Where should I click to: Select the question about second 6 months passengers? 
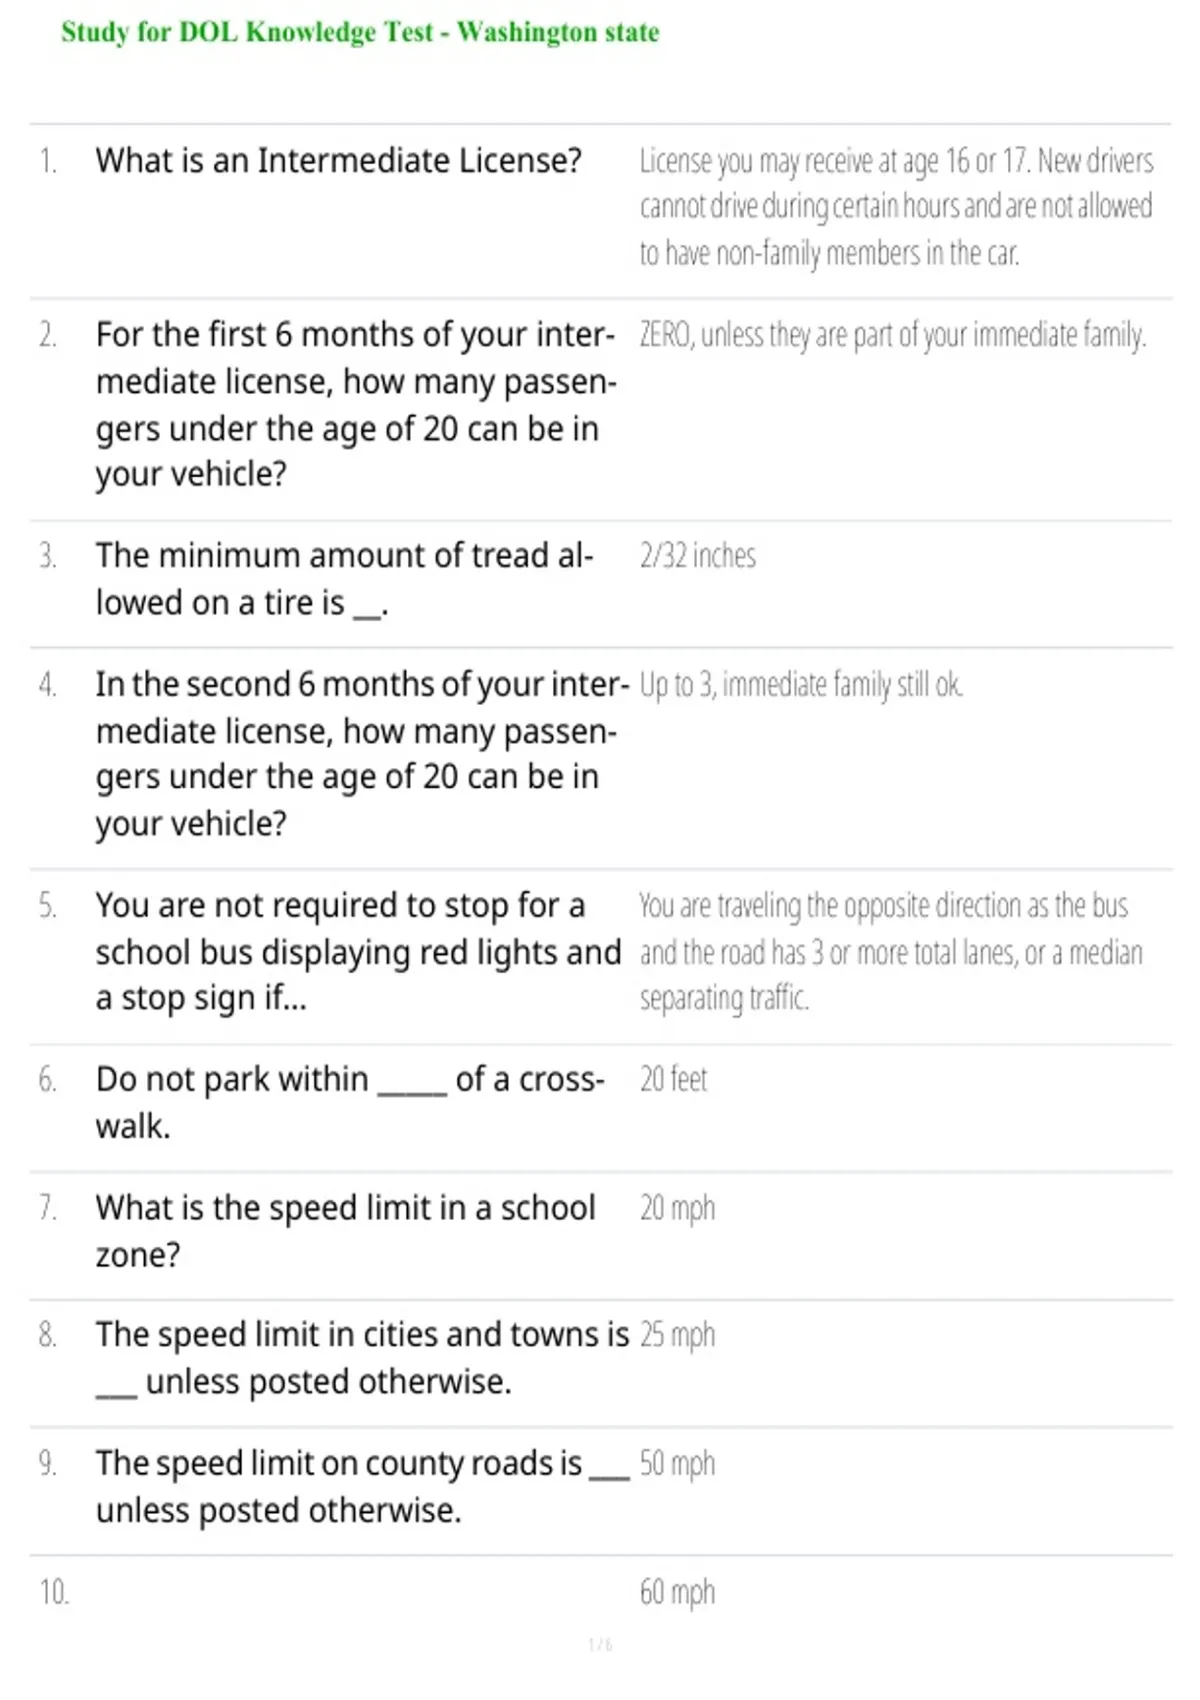362,754
